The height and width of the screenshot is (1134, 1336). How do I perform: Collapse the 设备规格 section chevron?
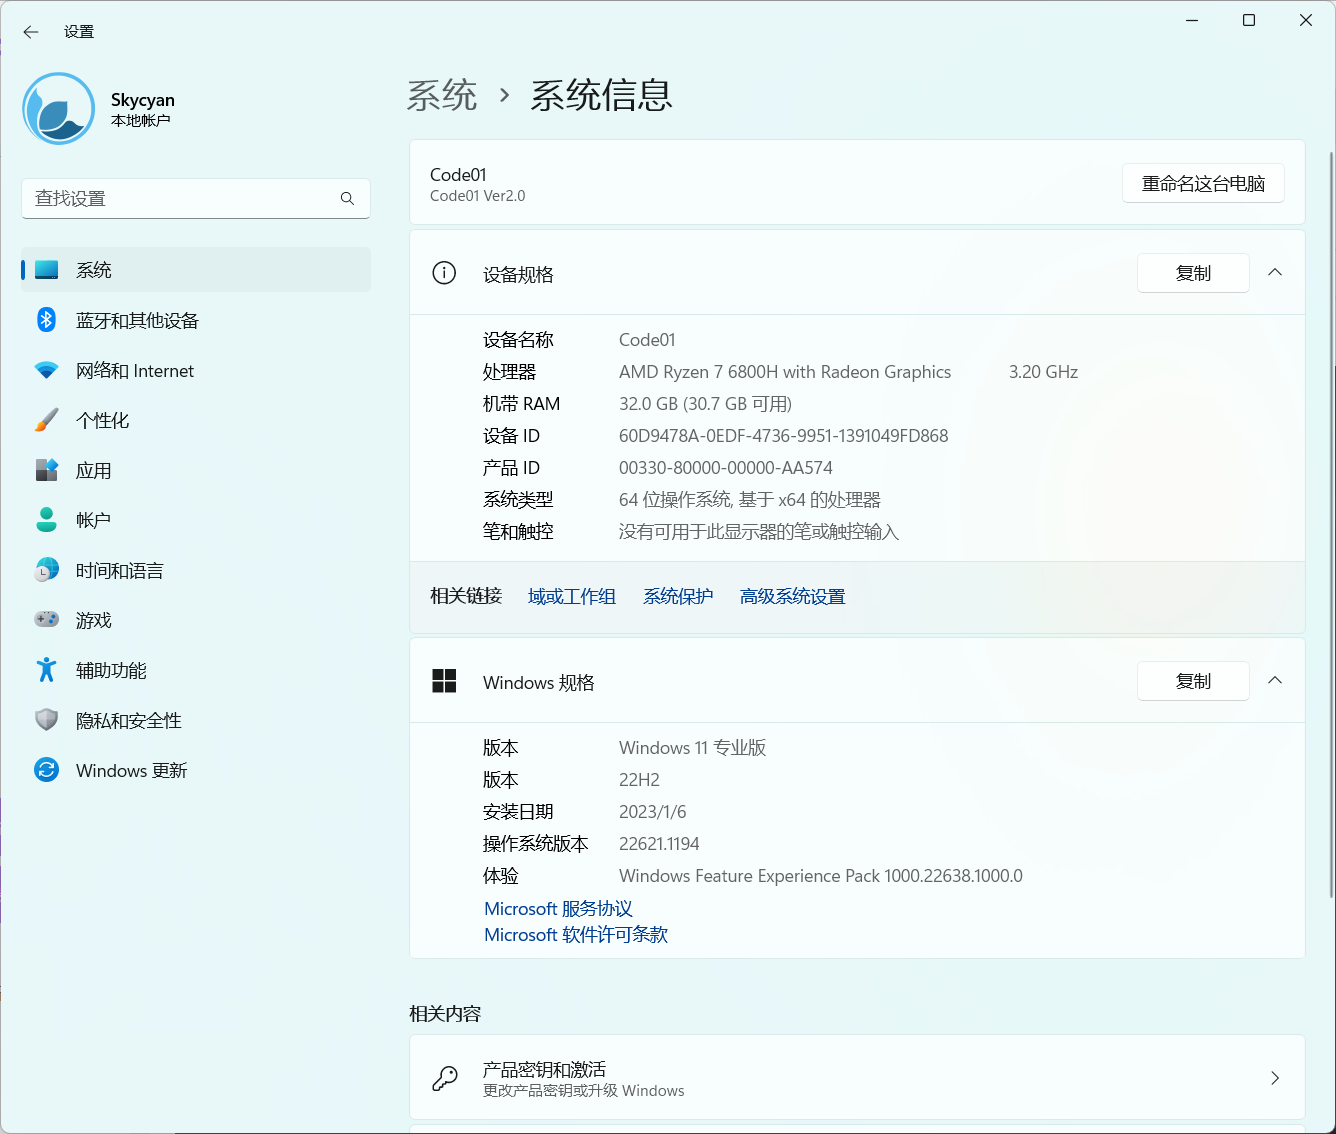coord(1275,272)
